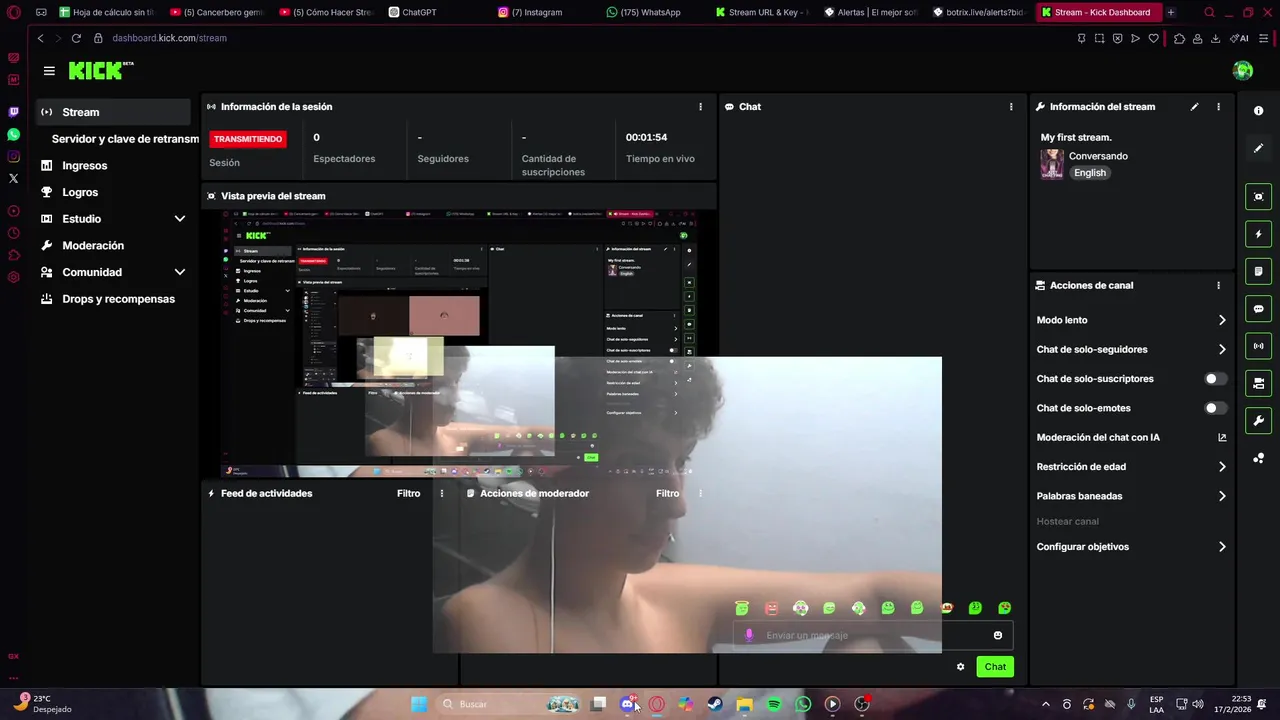Open Palabras baneadas options
The width and height of the screenshot is (1280, 720).
(1131, 496)
